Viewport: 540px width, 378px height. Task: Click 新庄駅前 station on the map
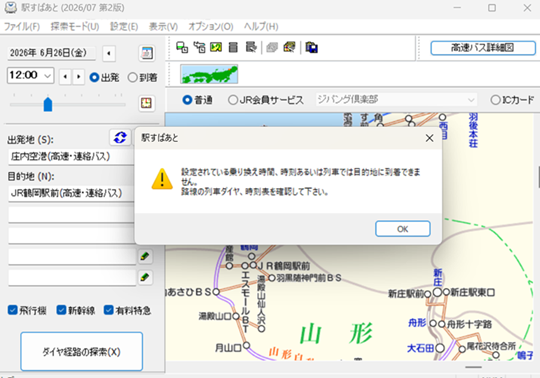(x=427, y=294)
